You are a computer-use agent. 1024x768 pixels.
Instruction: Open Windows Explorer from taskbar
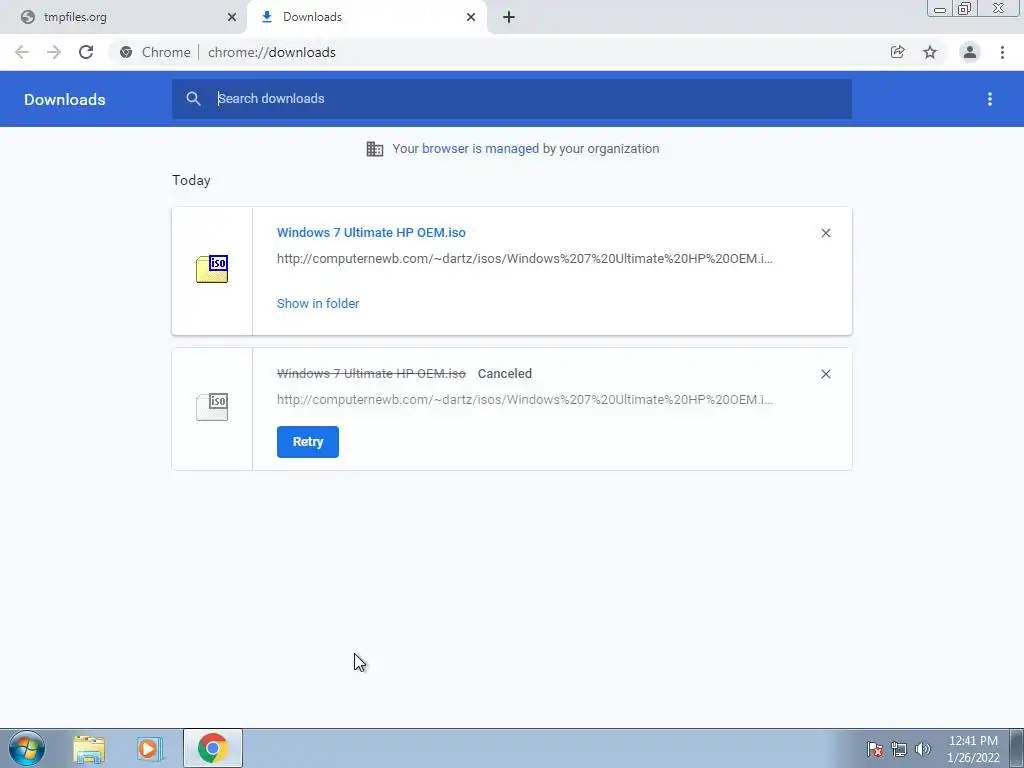tap(89, 749)
